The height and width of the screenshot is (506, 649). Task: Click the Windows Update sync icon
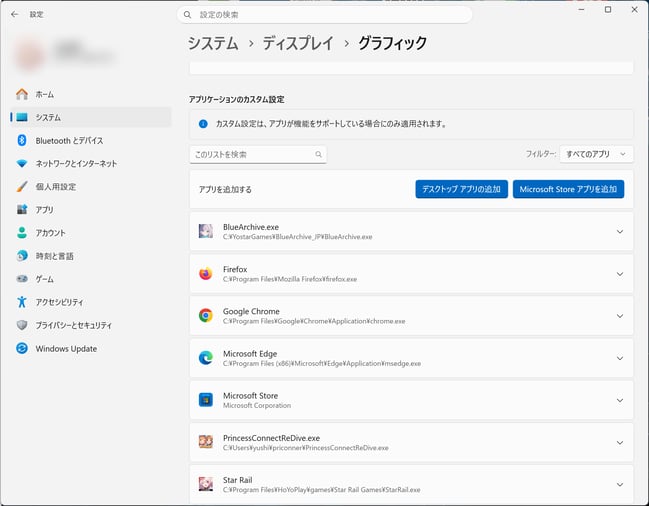click(22, 348)
